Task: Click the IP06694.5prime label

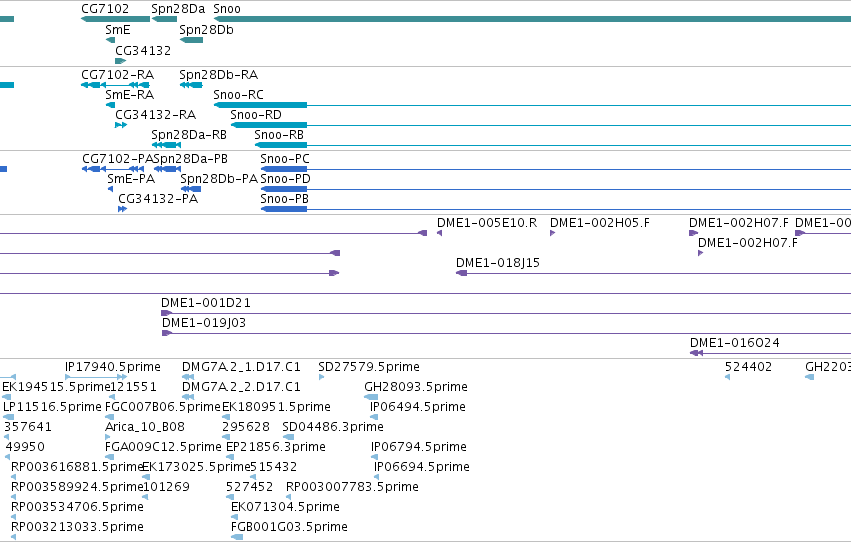Action: pyautogui.click(x=422, y=468)
